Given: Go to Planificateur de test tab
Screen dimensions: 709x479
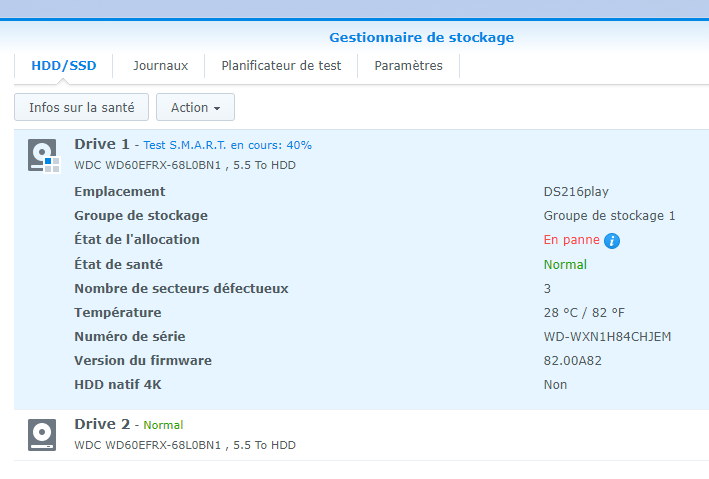Looking at the screenshot, I should [x=281, y=66].
